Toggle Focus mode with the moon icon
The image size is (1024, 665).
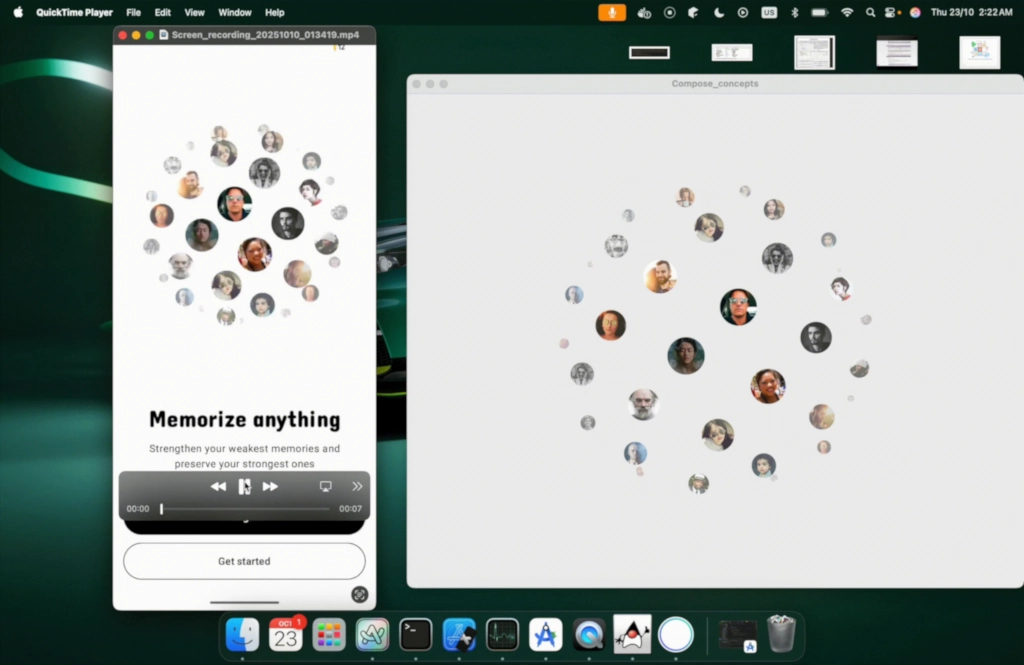[x=719, y=12]
